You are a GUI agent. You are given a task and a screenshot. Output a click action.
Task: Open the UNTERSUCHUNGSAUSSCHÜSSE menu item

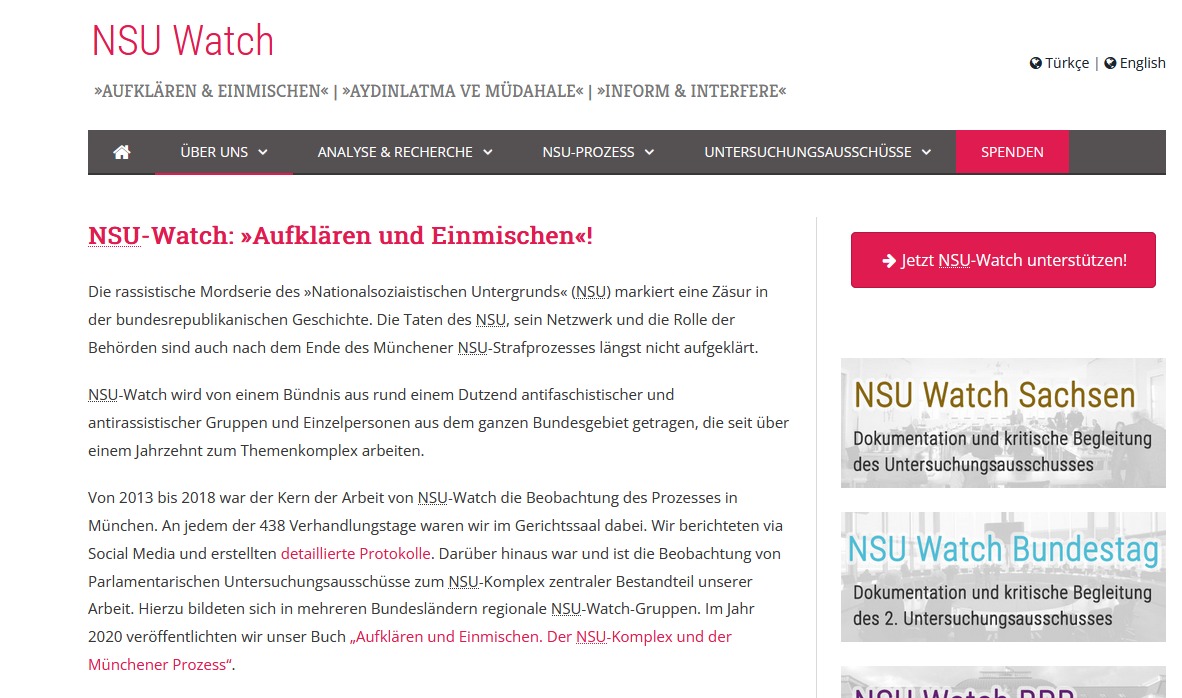818,152
